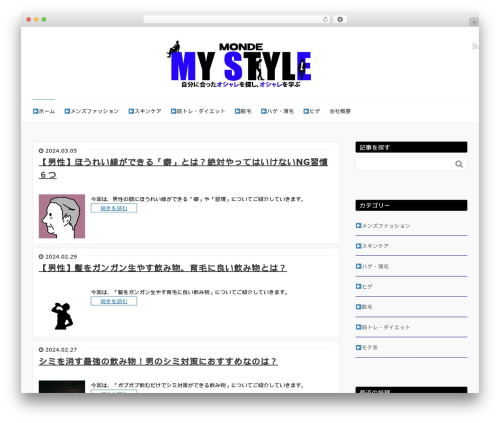500x423 pixels.
Task: Click the browser reload icon
Action: [x=325, y=19]
